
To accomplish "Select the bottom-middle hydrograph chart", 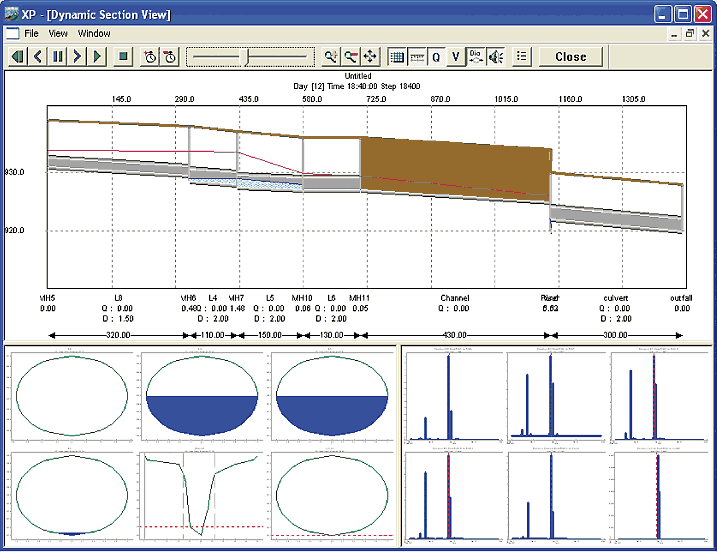I will [556, 495].
